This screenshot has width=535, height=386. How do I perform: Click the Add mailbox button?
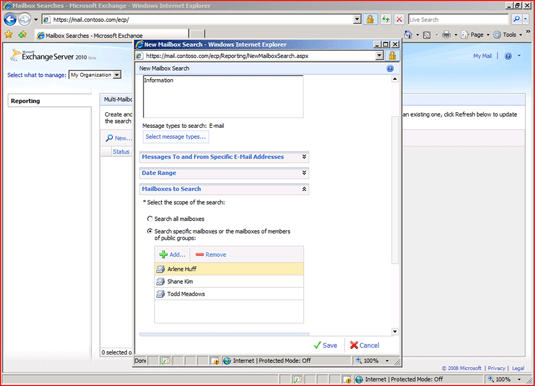[x=172, y=255]
